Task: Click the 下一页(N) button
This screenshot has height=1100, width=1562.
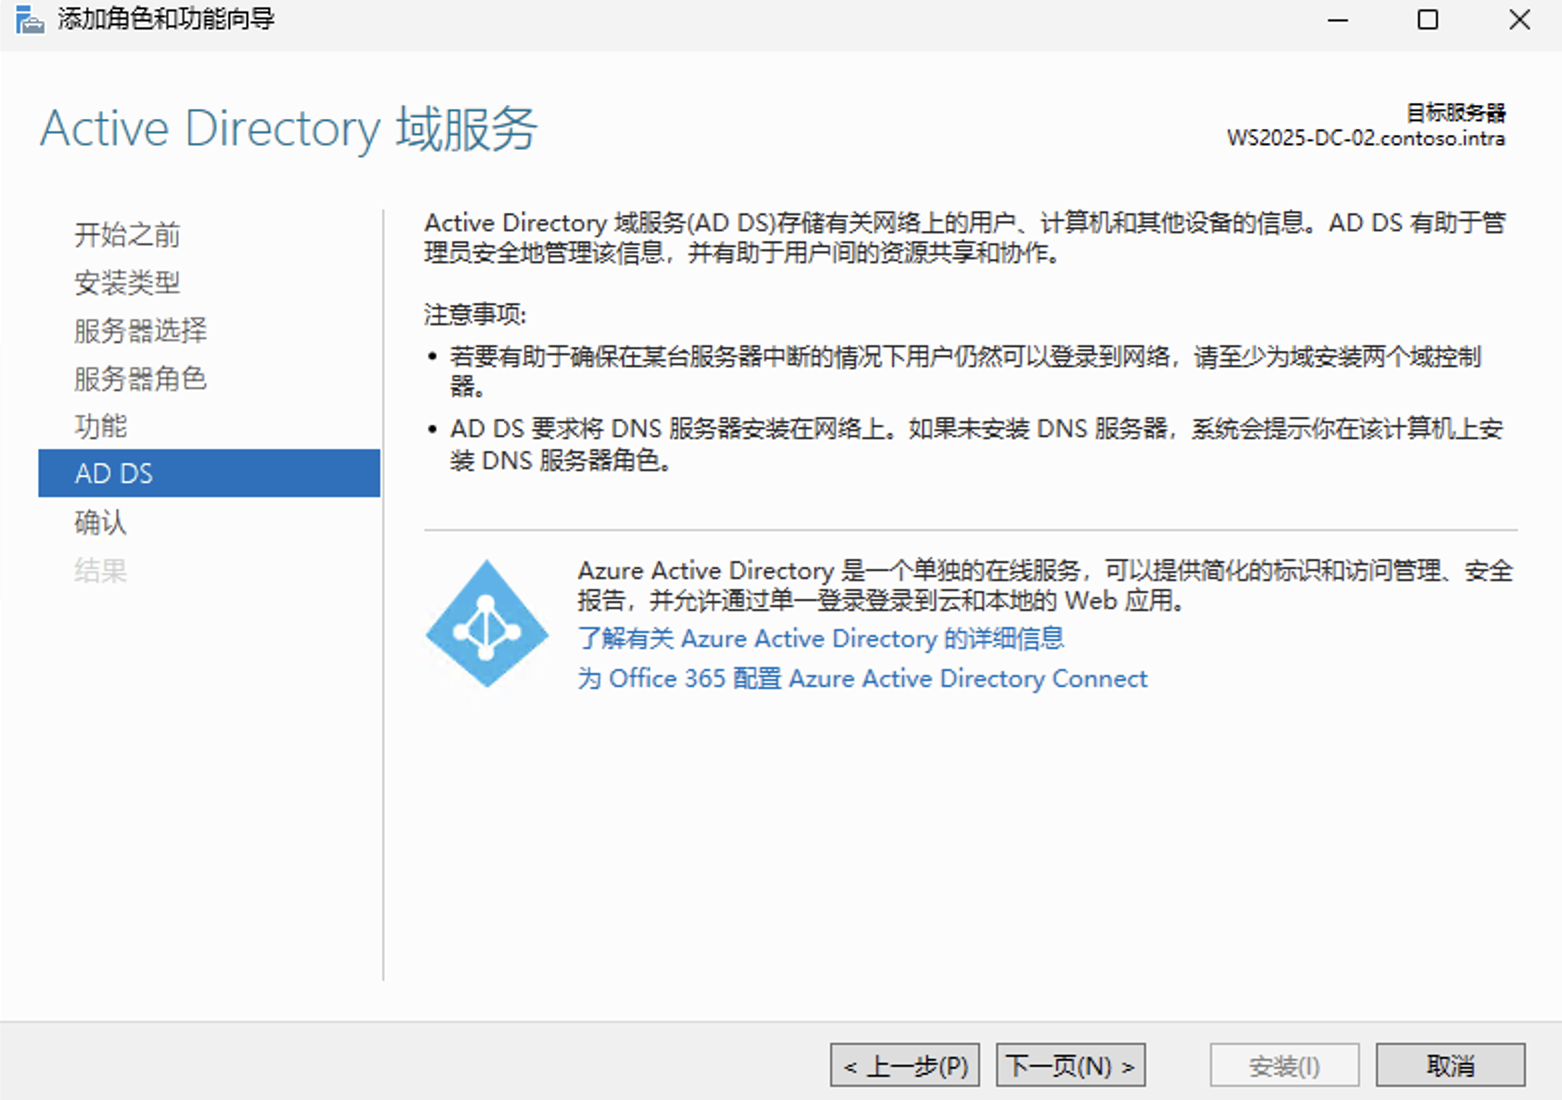Action: 1071,1065
